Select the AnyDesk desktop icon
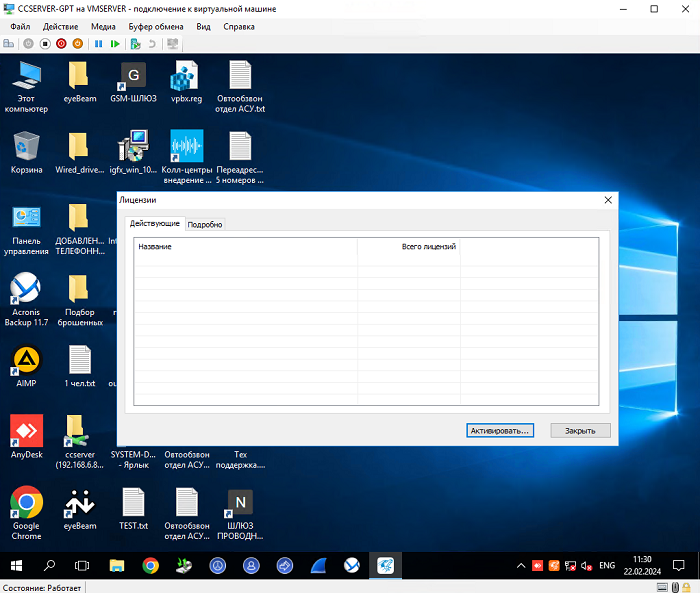Image resolution: width=700 pixels, height=593 pixels. tap(26, 431)
